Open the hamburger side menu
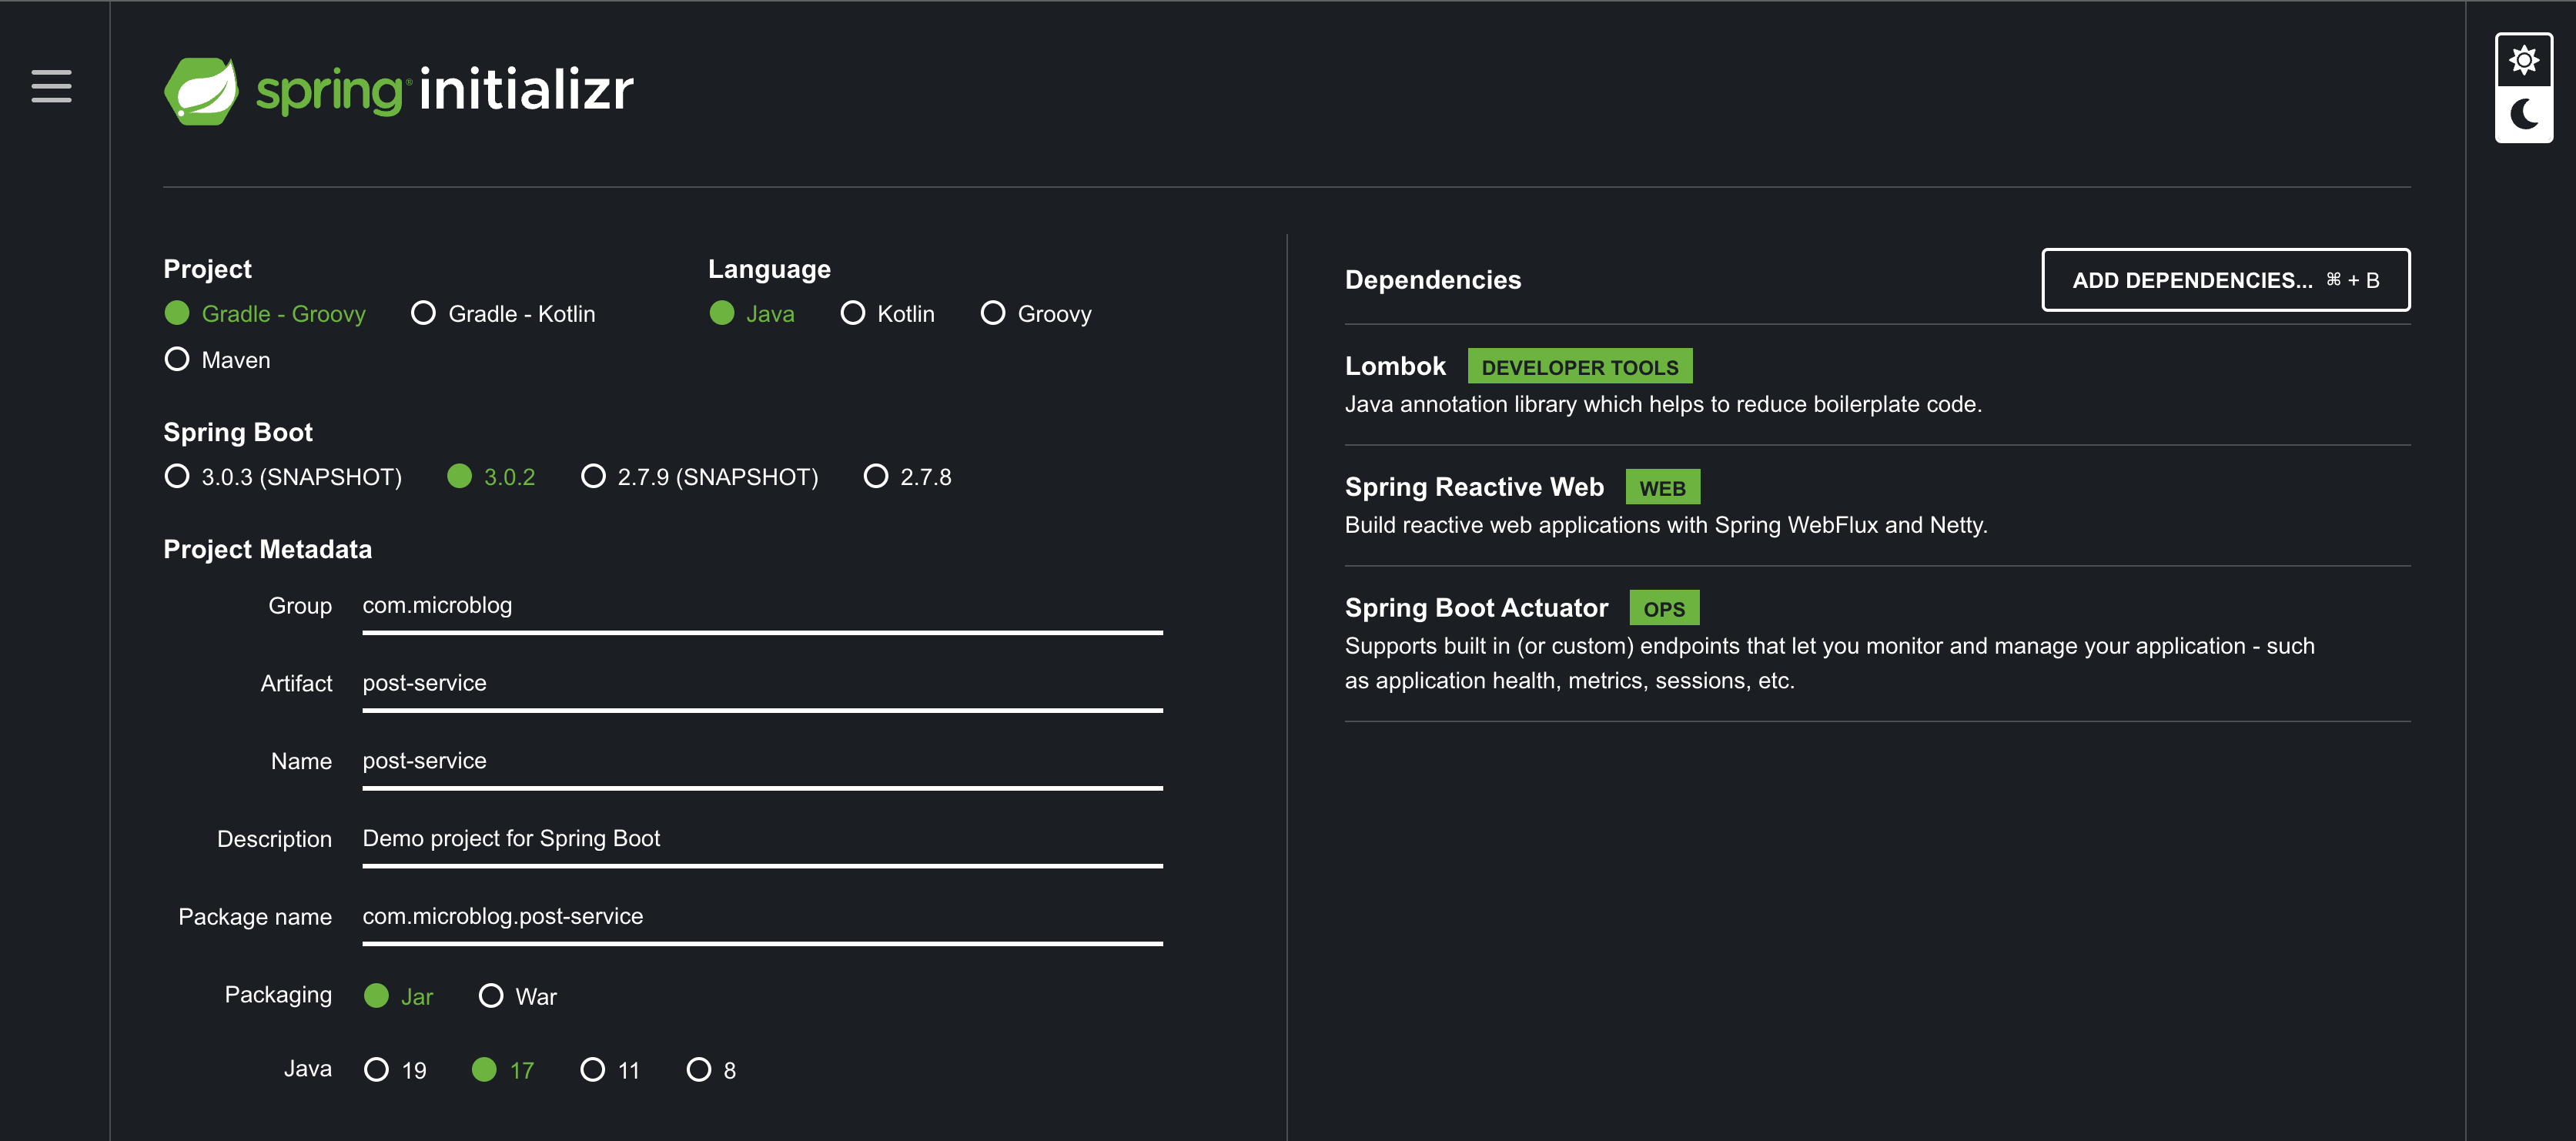Screen dimensions: 2576x1141 pyautogui.click(x=51, y=86)
